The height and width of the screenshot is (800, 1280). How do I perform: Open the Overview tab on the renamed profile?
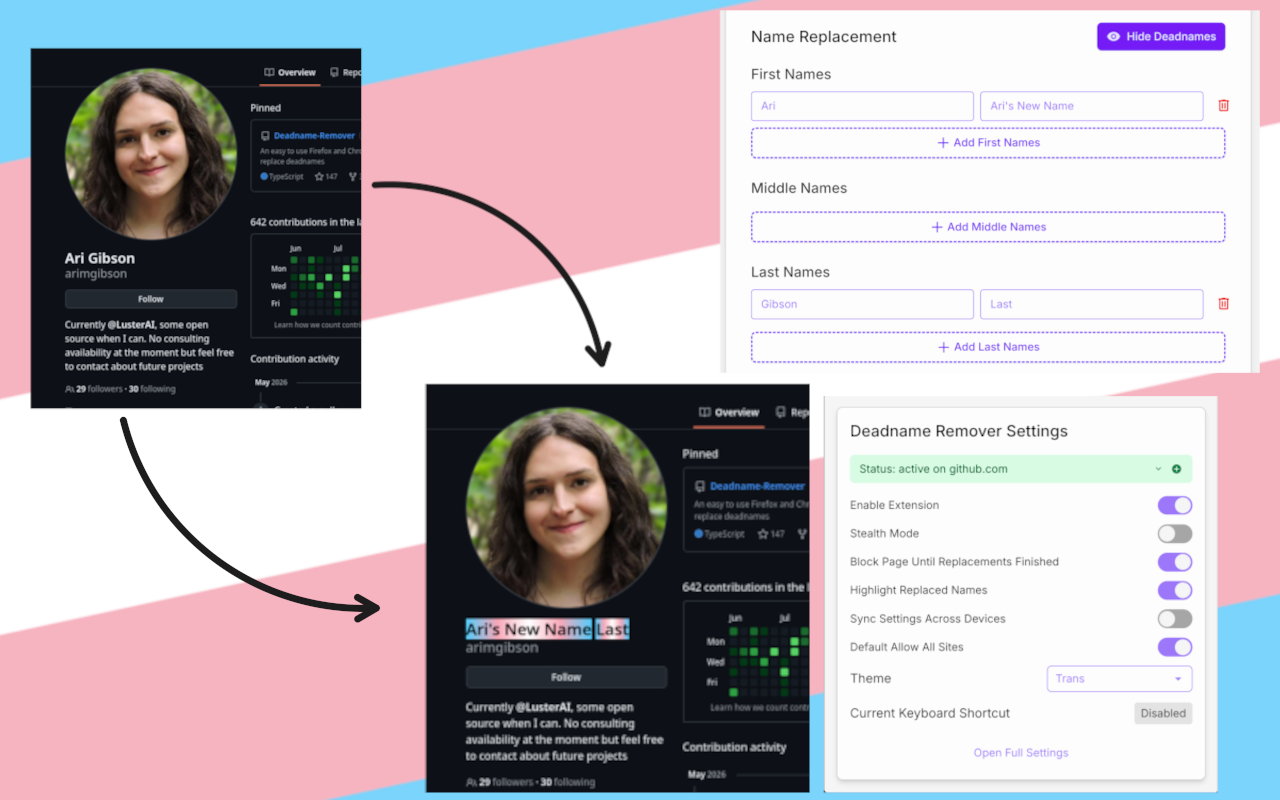pos(729,413)
